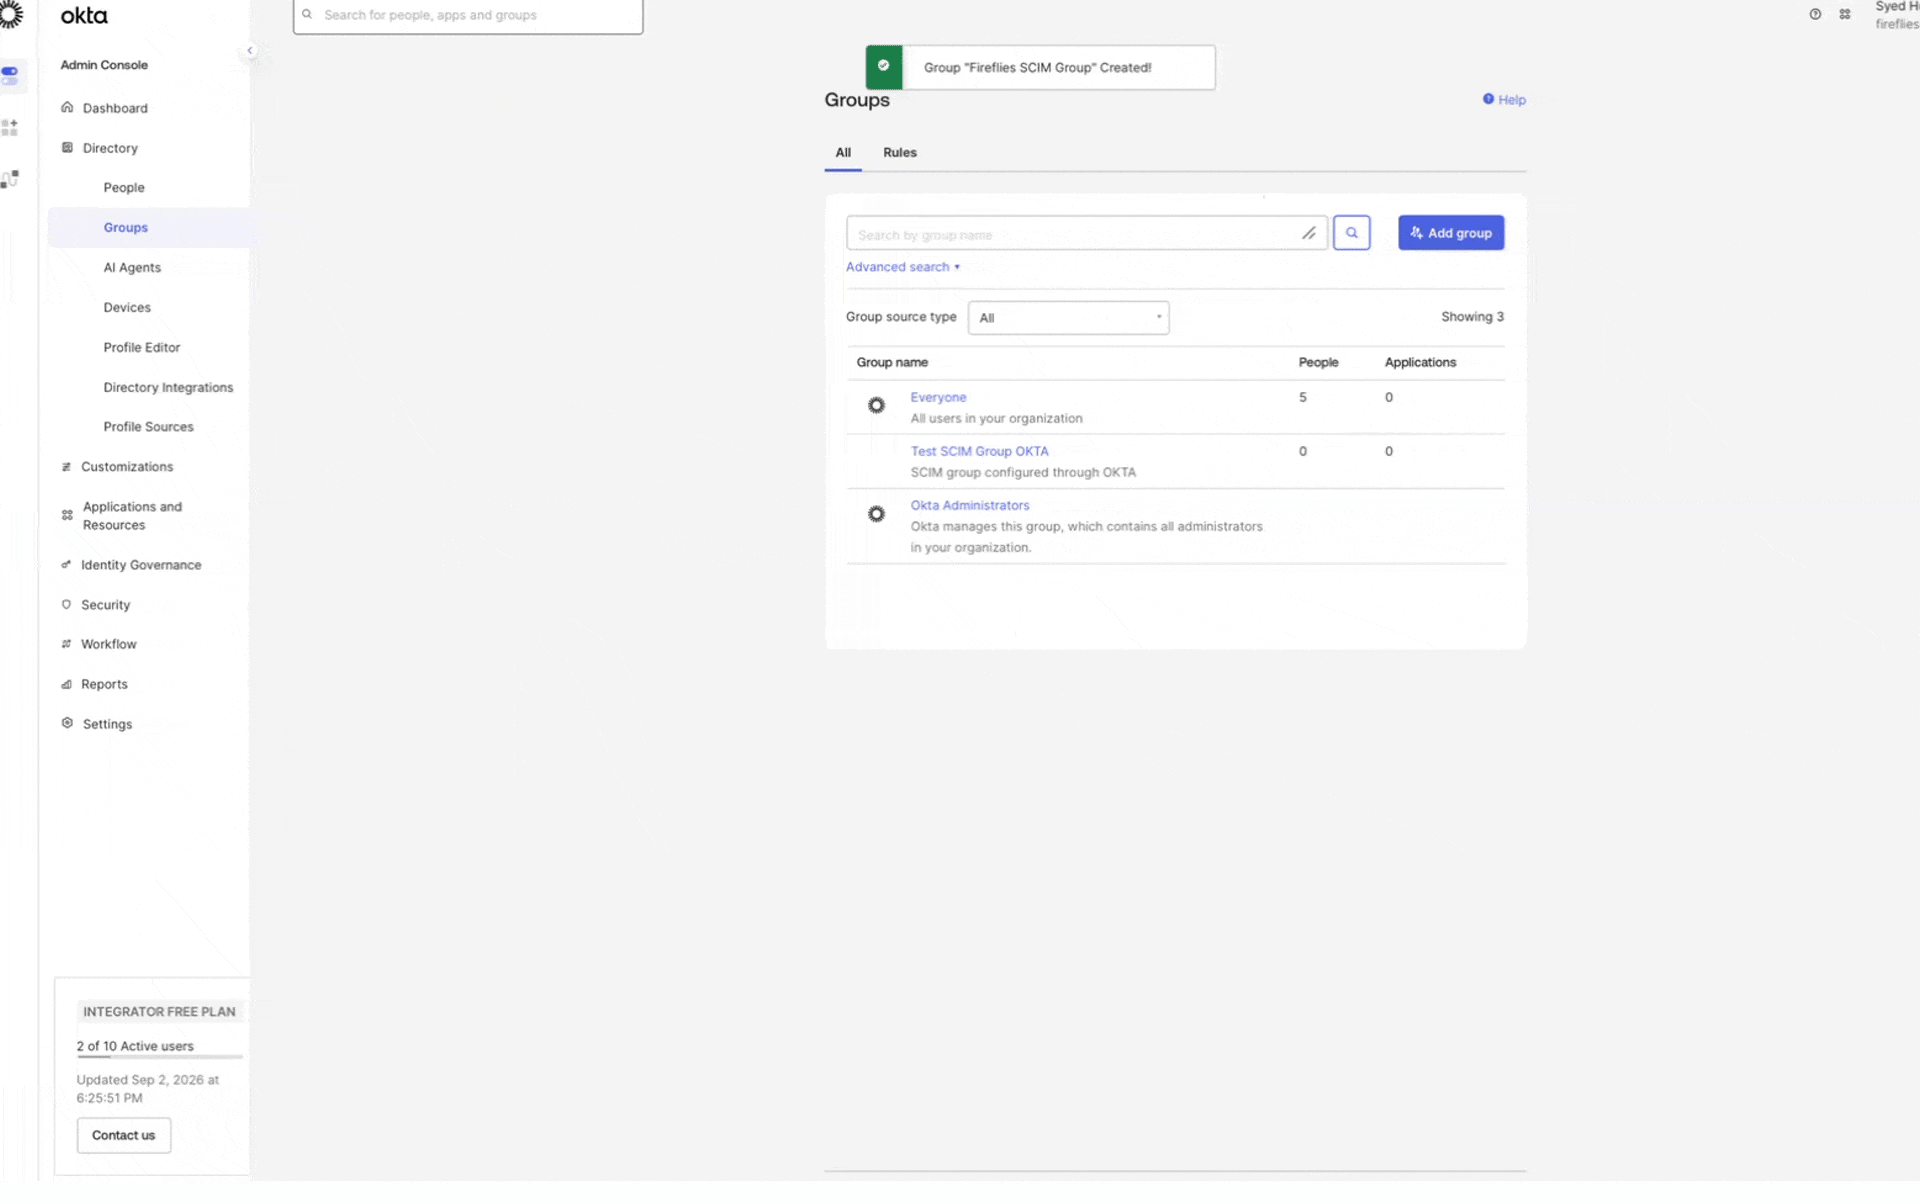
Task: Click the Applications and Resources grid icon
Action: 67,516
